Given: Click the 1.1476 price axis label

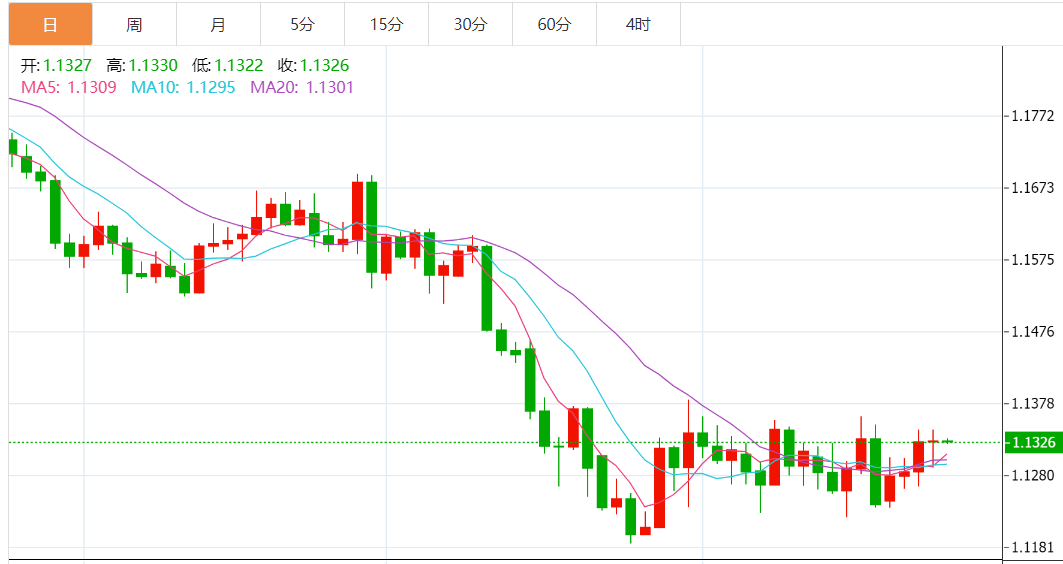Looking at the screenshot, I should (x=1033, y=332).
